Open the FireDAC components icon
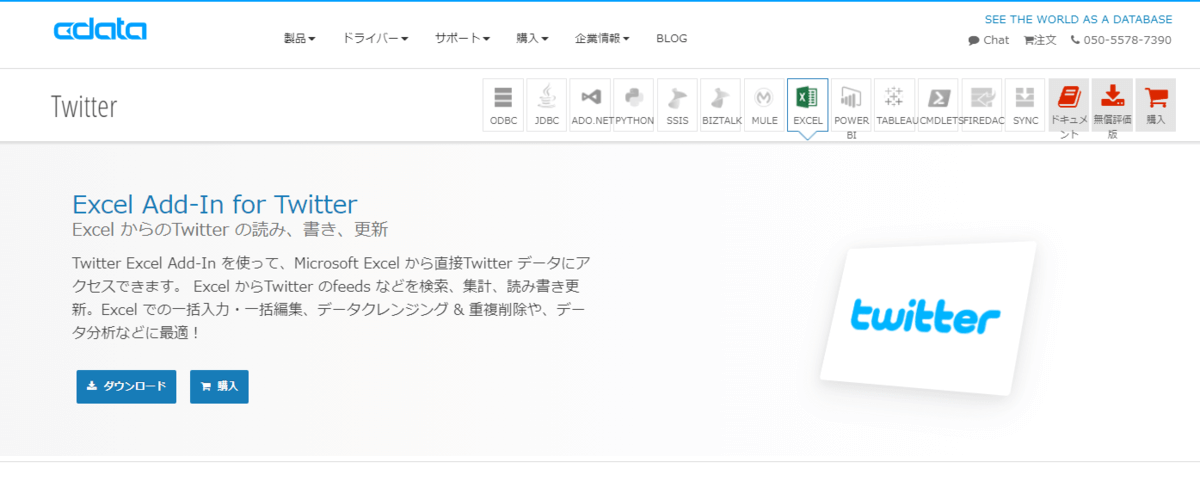1200x500 pixels. click(981, 105)
